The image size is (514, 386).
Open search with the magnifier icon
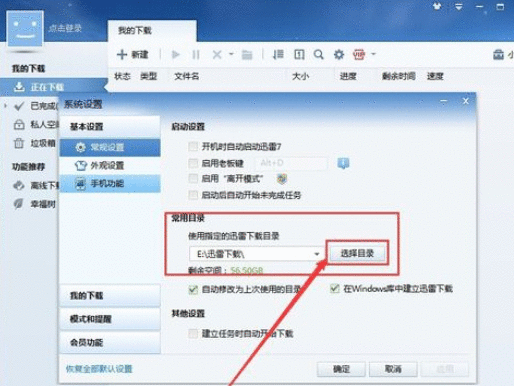click(319, 54)
